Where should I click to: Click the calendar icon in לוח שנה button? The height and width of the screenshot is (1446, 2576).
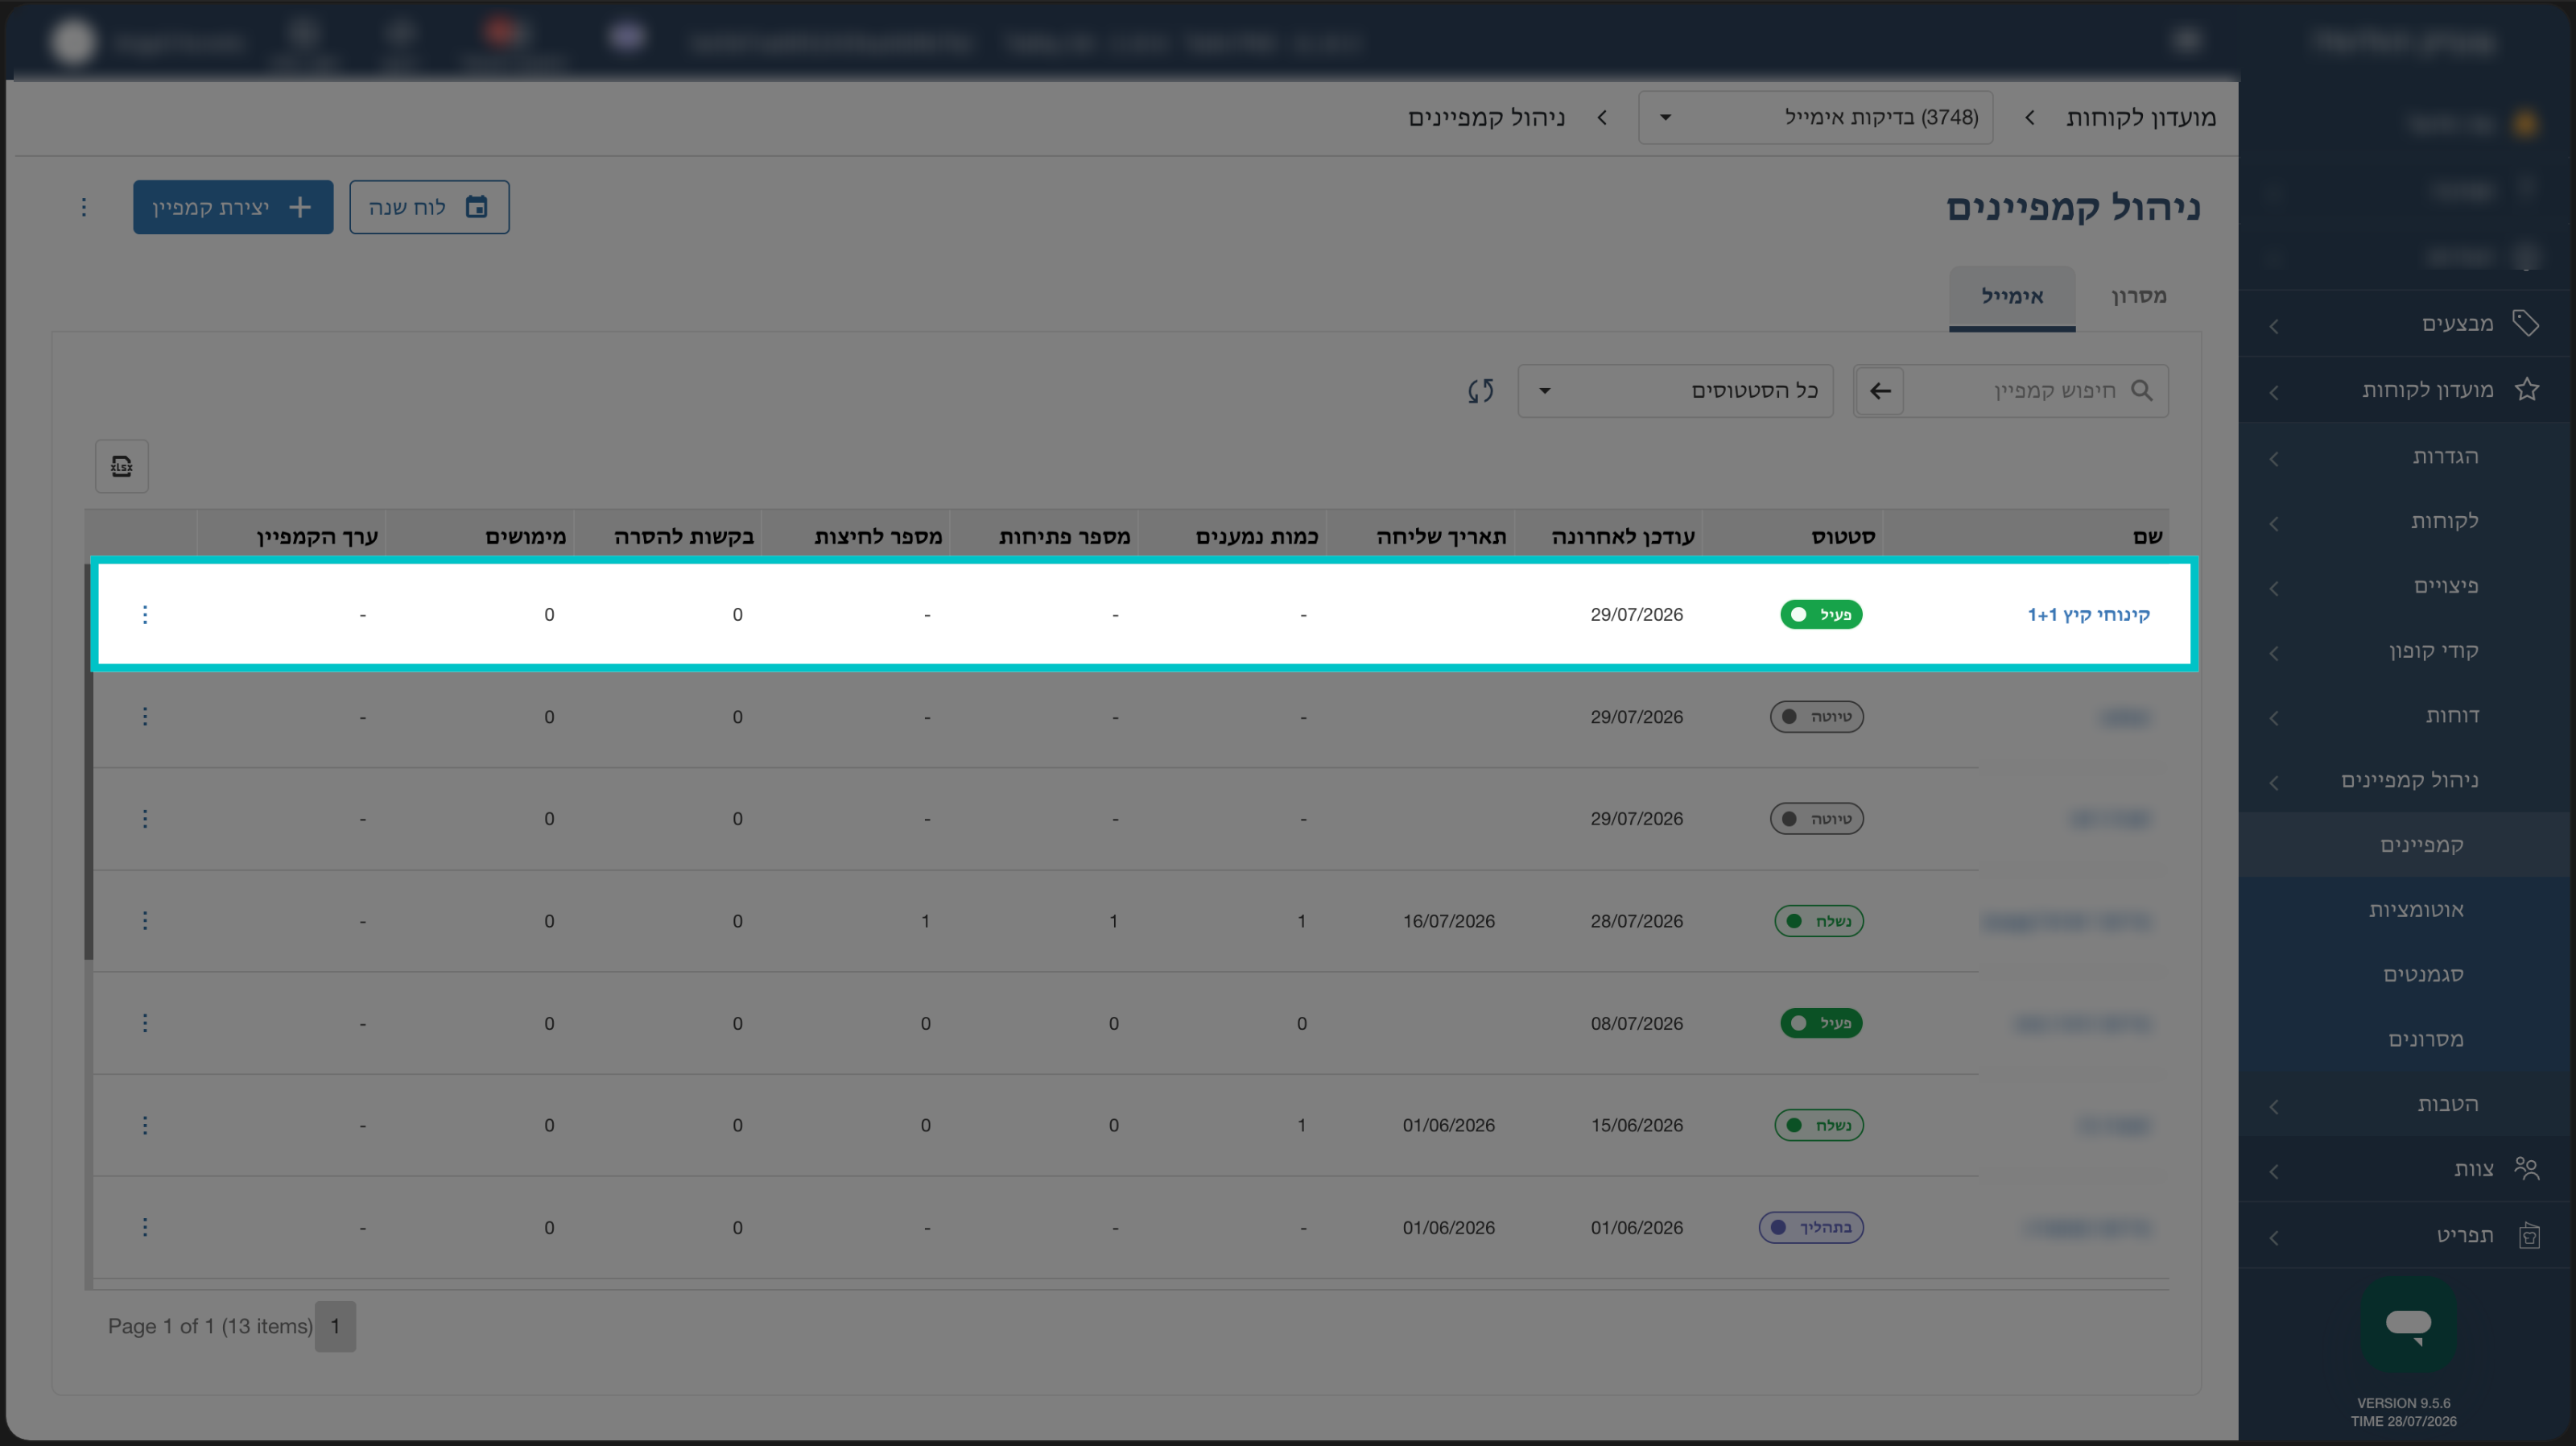point(477,207)
